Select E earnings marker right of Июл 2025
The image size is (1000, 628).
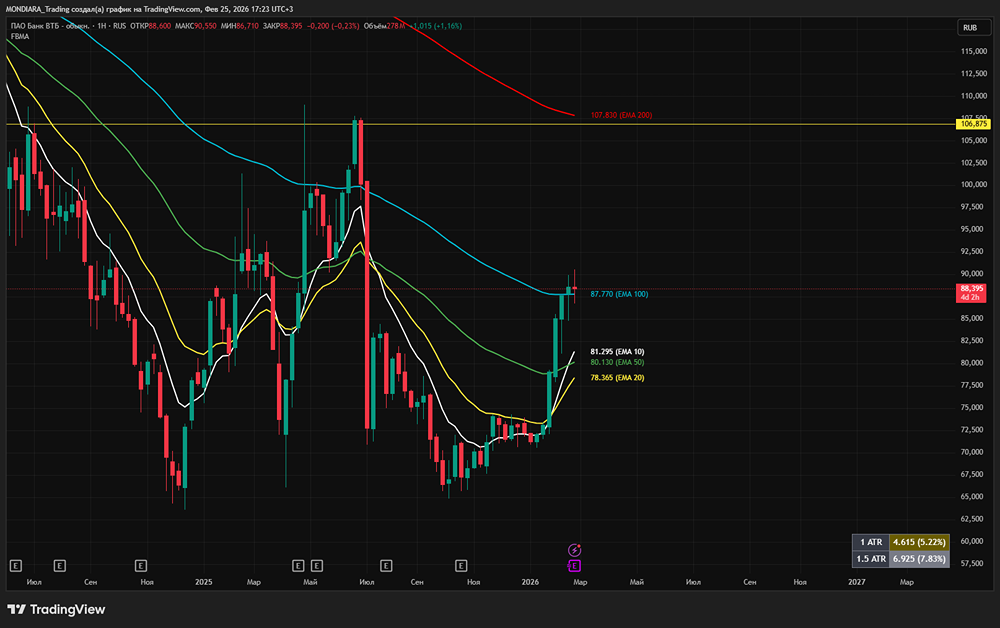click(387, 565)
